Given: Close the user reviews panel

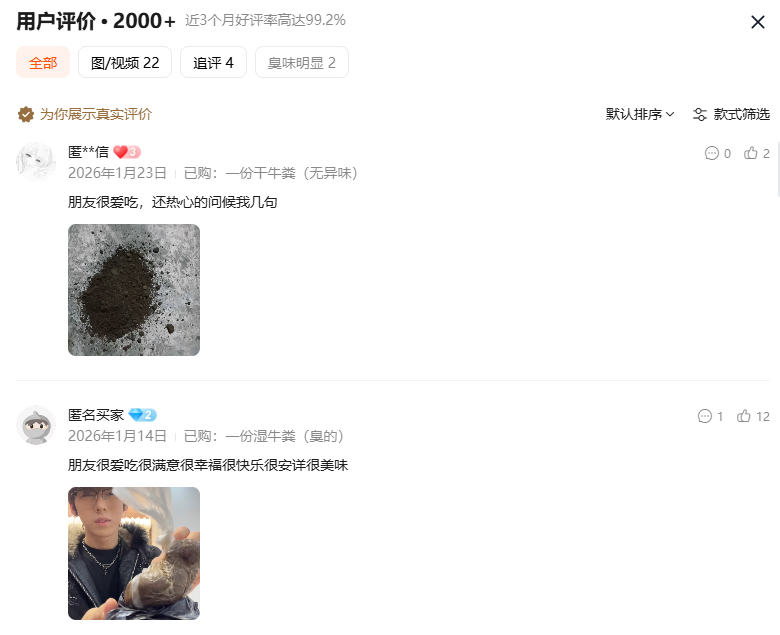Looking at the screenshot, I should point(757,22).
